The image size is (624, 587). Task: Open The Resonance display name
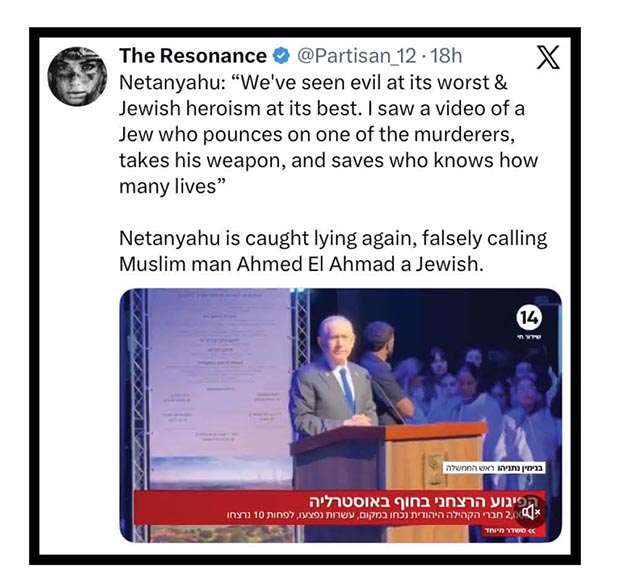pyautogui.click(x=193, y=56)
